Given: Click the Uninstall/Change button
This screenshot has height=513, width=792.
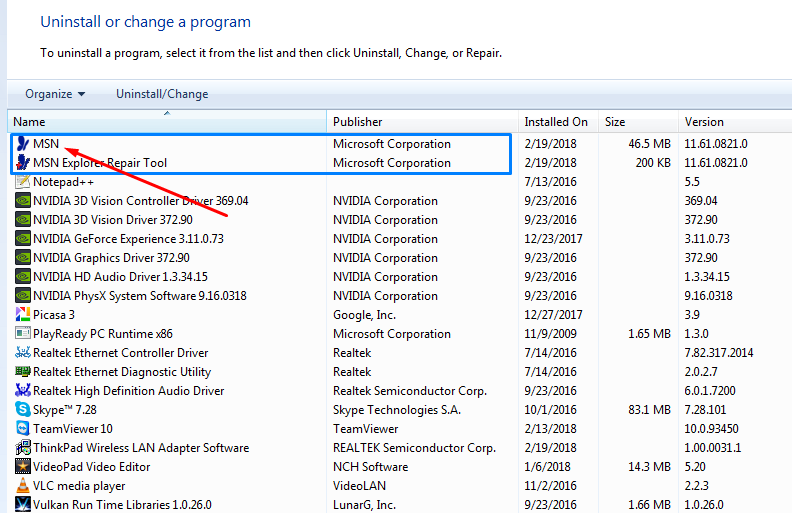Looking at the screenshot, I should pyautogui.click(x=162, y=94).
